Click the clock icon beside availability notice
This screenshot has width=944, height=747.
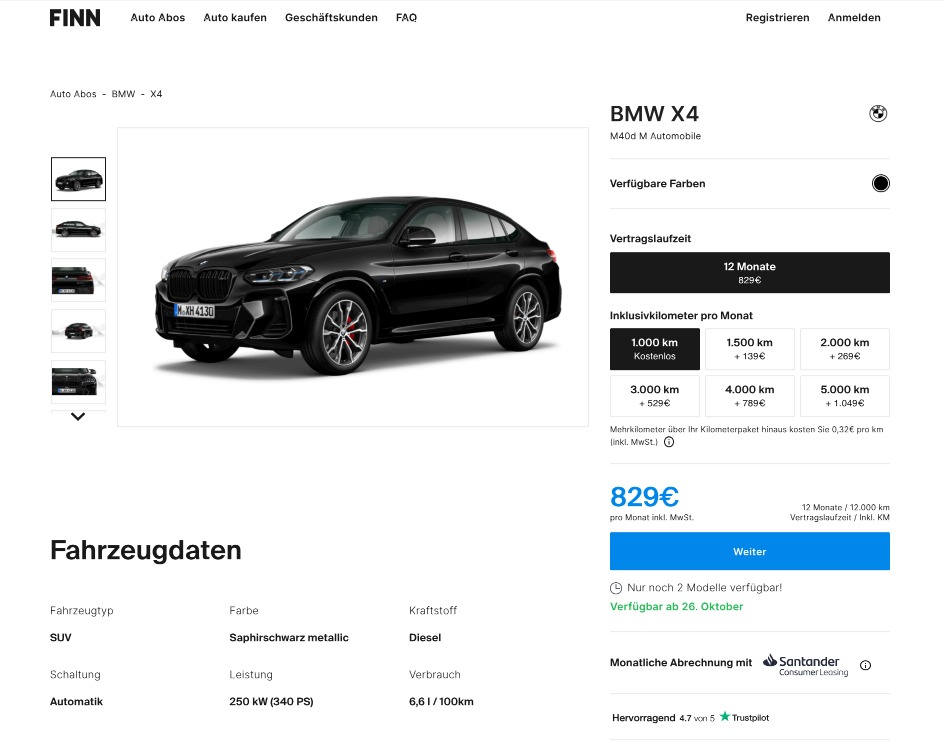point(616,588)
